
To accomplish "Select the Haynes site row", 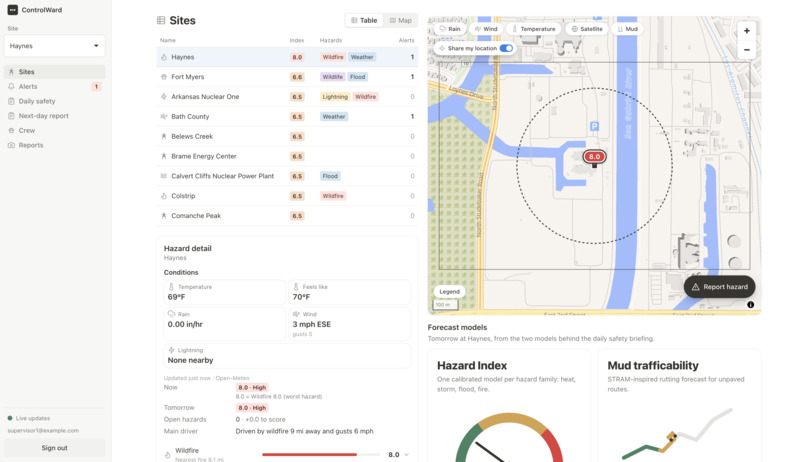I will 287,57.
